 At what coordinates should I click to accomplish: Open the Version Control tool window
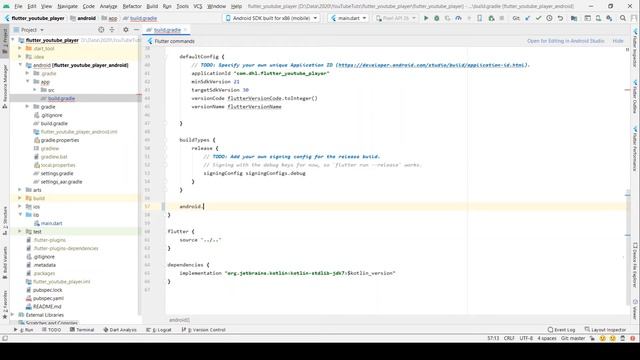tap(203, 330)
